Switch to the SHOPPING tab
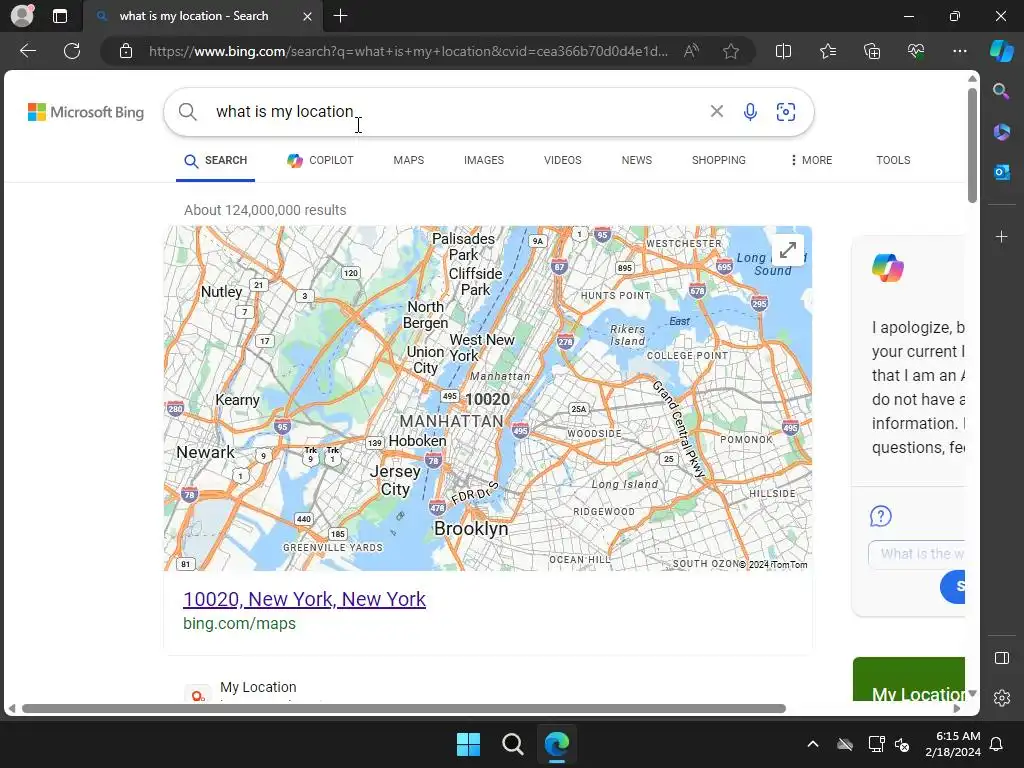This screenshot has height=768, width=1024. click(718, 160)
